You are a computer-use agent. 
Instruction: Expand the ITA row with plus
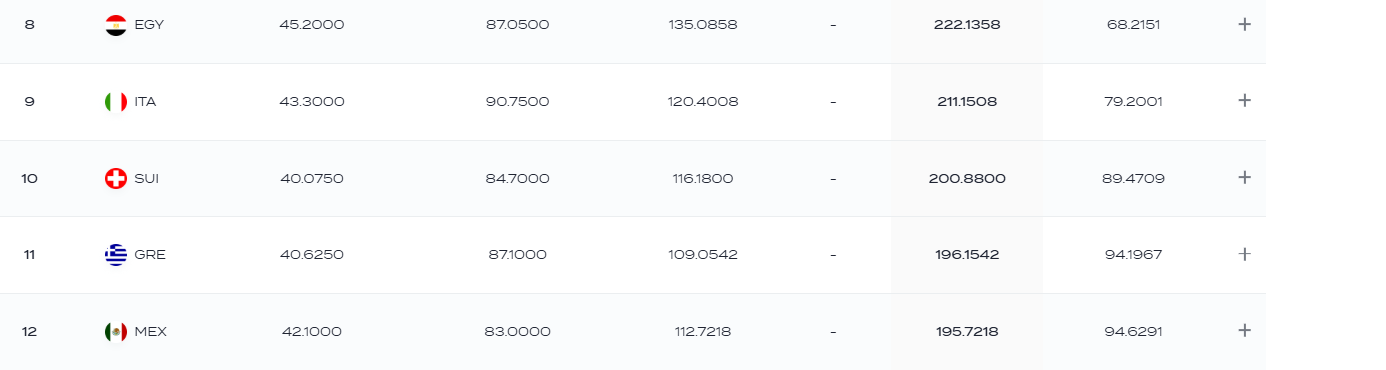click(x=1244, y=100)
